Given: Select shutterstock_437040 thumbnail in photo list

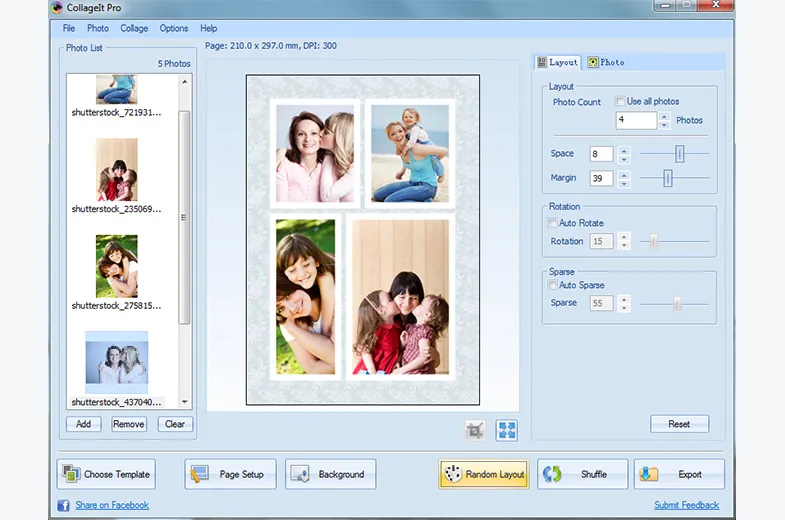Looking at the screenshot, I should (x=117, y=362).
